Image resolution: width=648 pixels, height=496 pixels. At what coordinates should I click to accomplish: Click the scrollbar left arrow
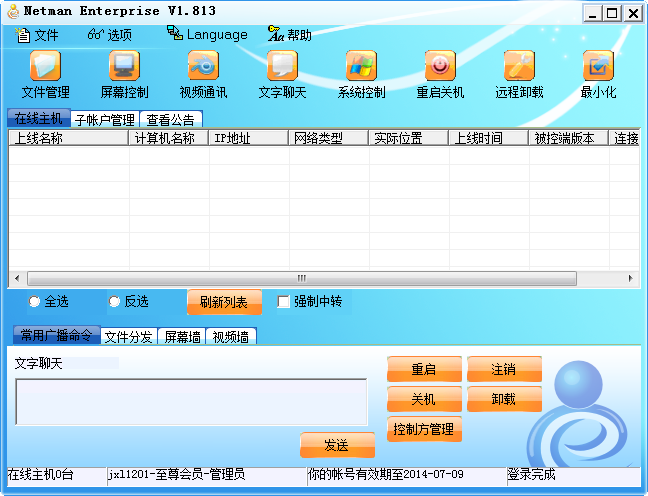[17, 278]
